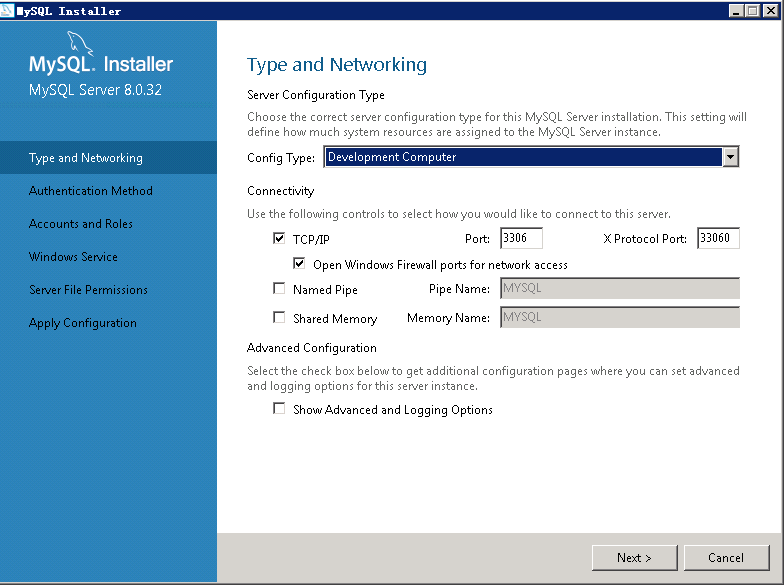Click the Next button

634,558
